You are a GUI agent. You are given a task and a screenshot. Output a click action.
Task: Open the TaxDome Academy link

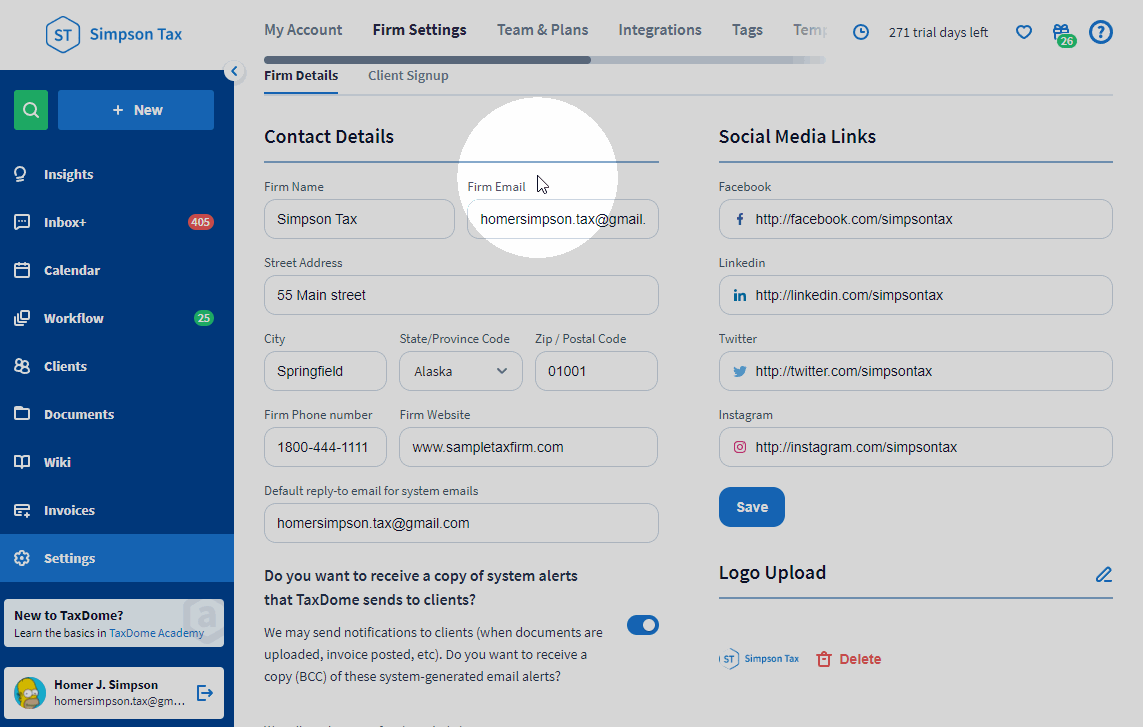tap(157, 633)
